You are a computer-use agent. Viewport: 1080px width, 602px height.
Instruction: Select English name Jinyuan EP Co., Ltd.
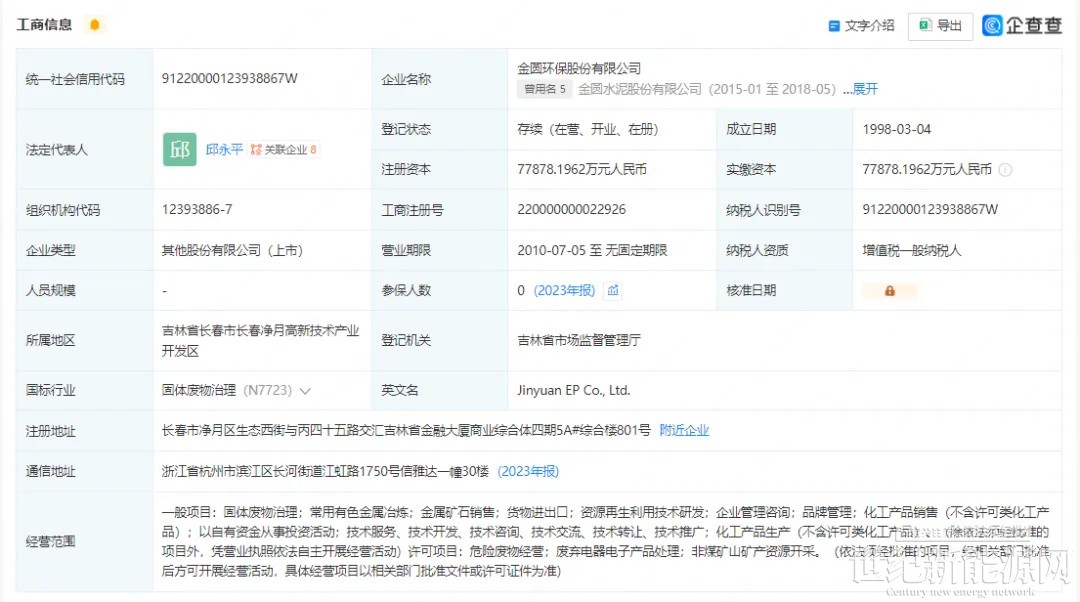[x=574, y=391]
